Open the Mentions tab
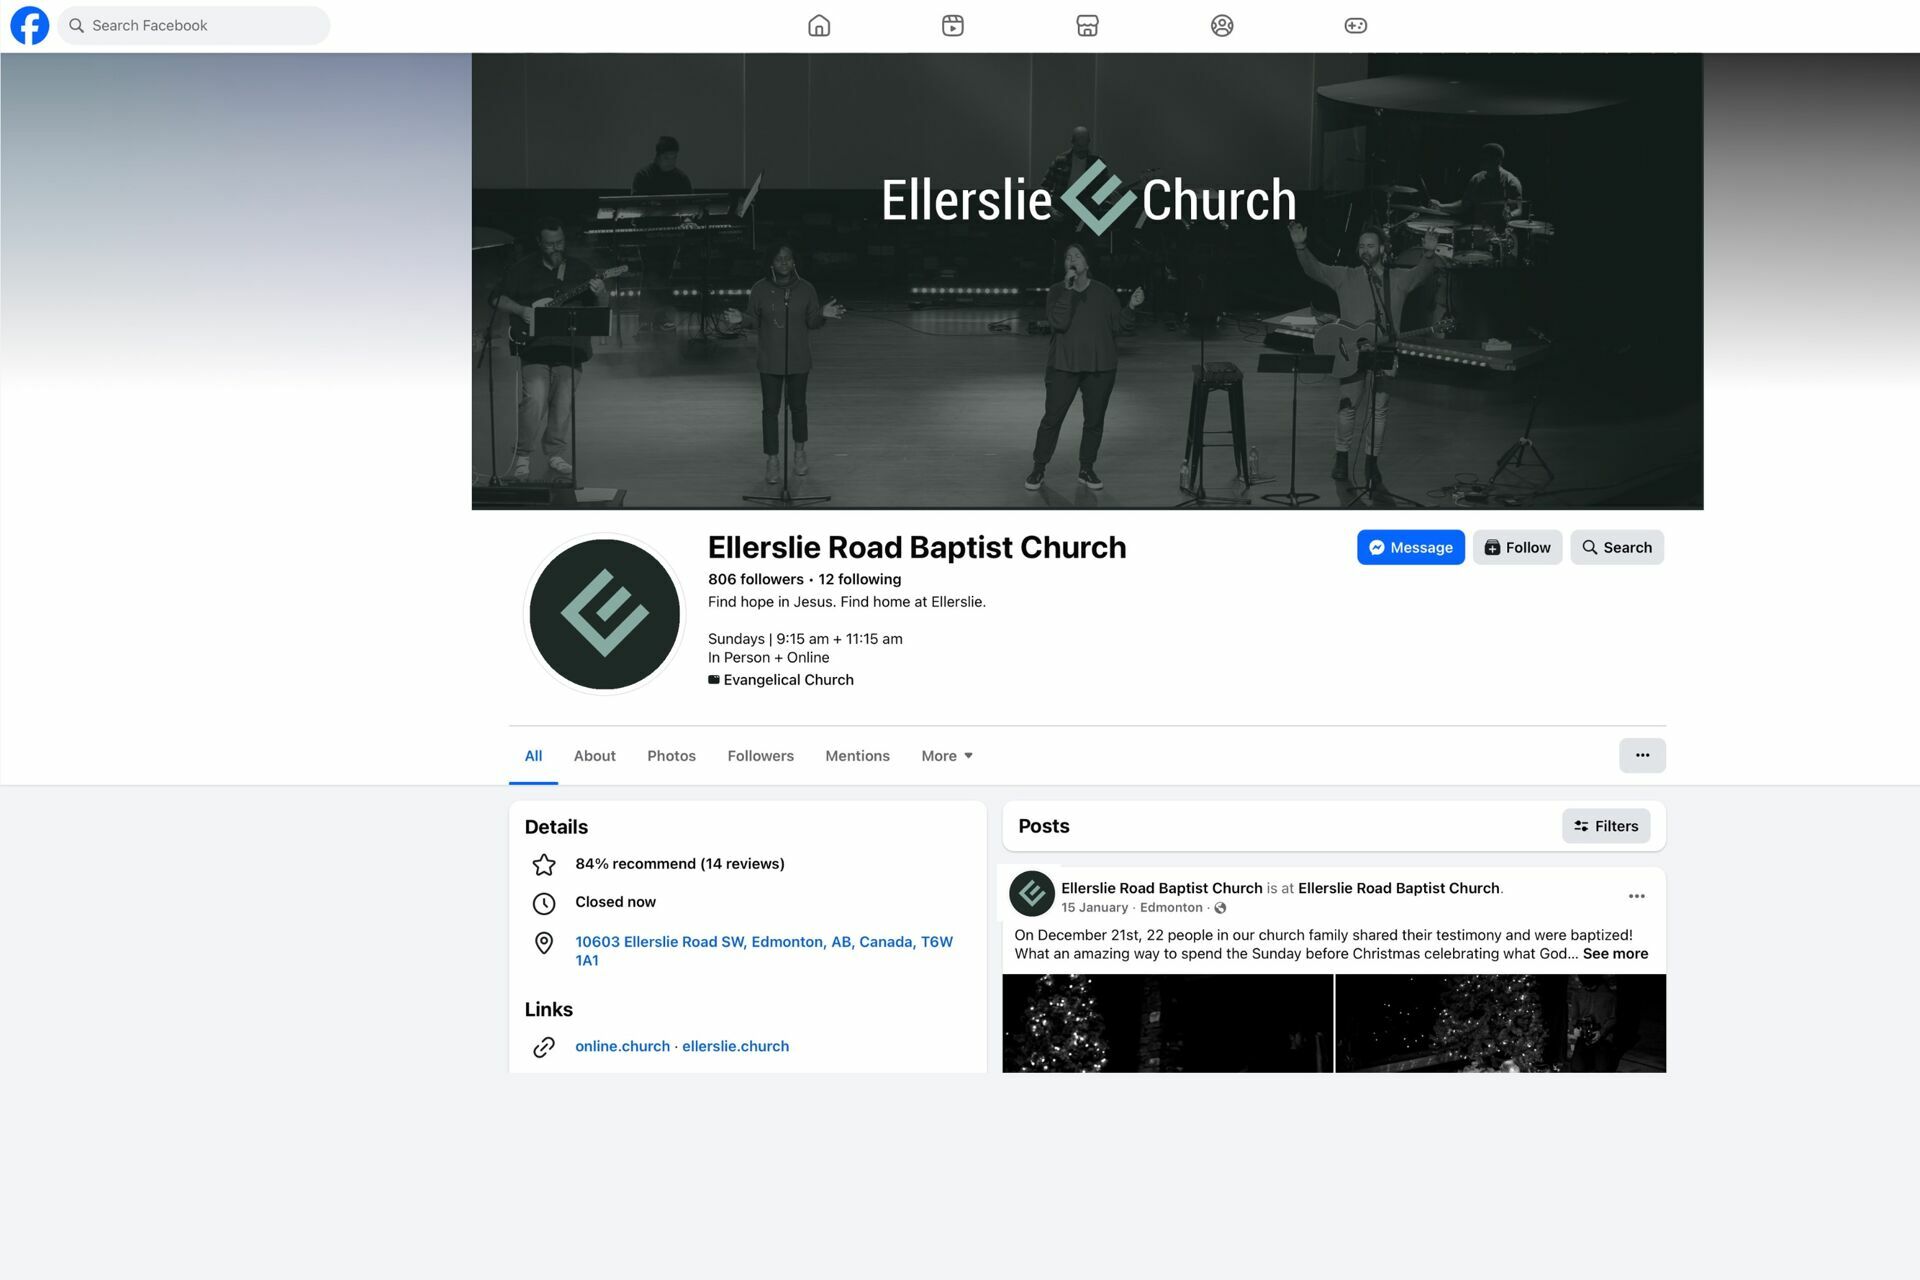This screenshot has height=1280, width=1920. 857,756
